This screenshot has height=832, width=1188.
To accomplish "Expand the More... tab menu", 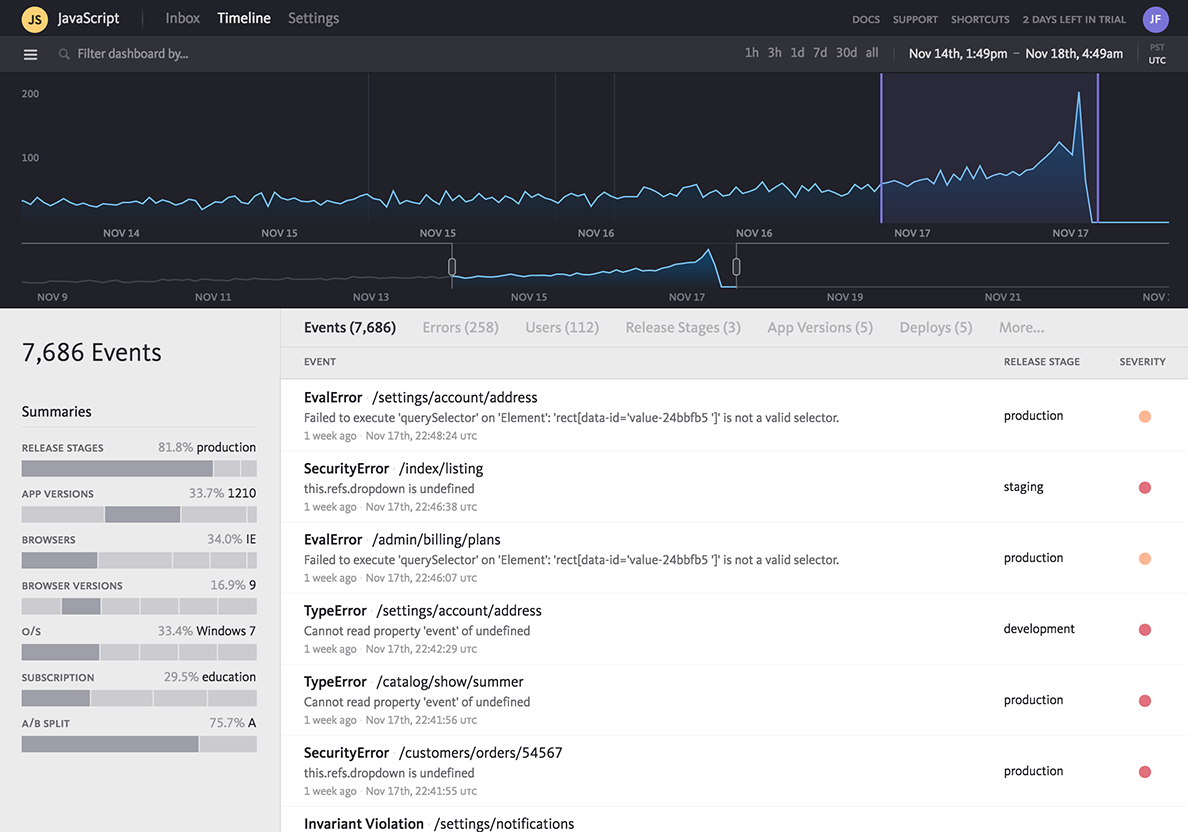I will [x=1021, y=327].
